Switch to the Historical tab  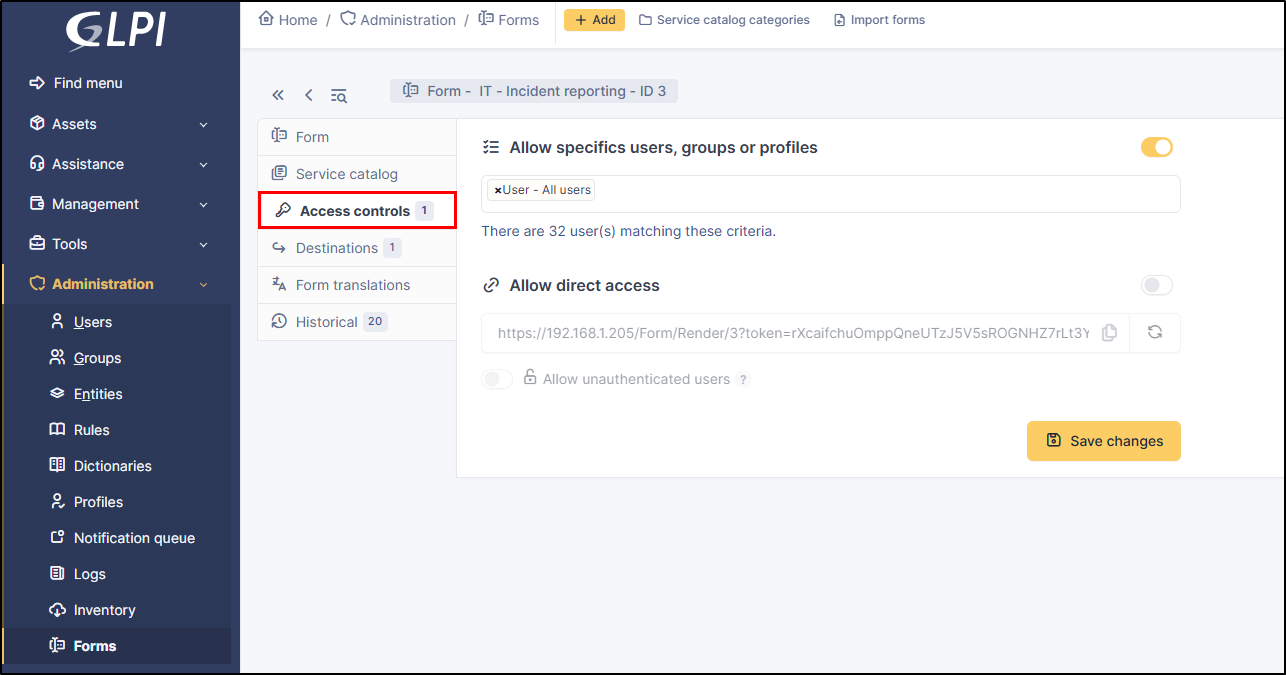pos(326,322)
